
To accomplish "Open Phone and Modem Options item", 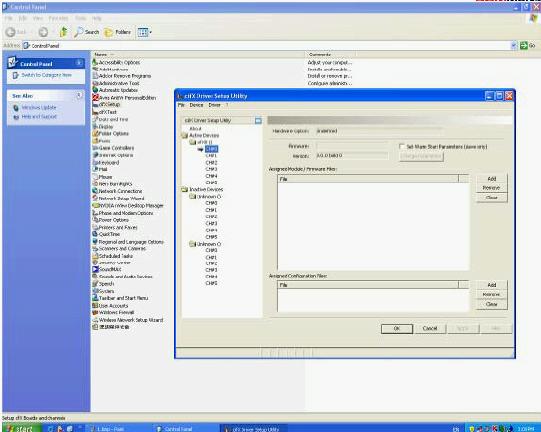I will (x=123, y=213).
